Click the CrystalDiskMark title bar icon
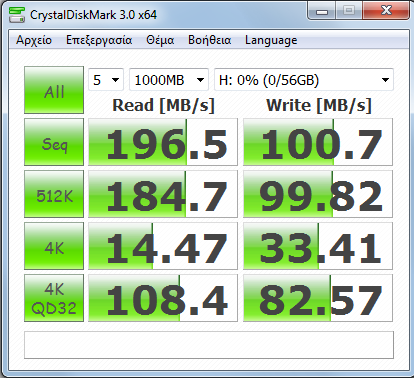This screenshot has width=416, height=379. coord(17,14)
